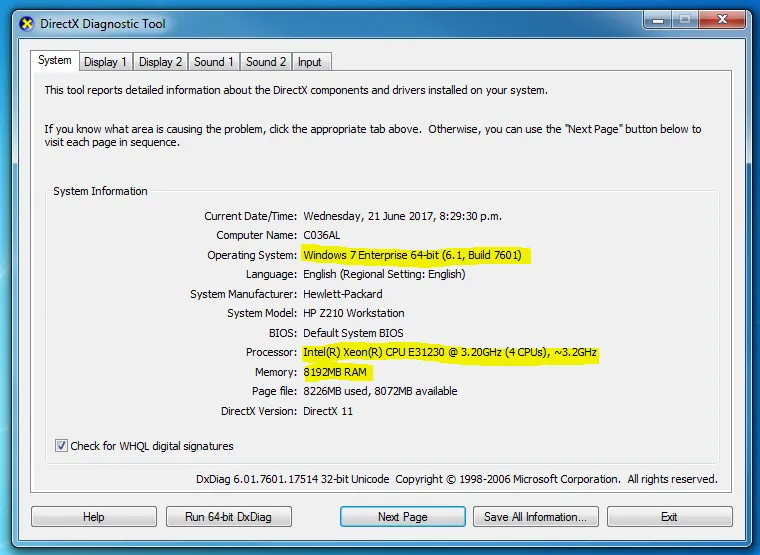
Task: Close the window with the red X
Action: (722, 19)
